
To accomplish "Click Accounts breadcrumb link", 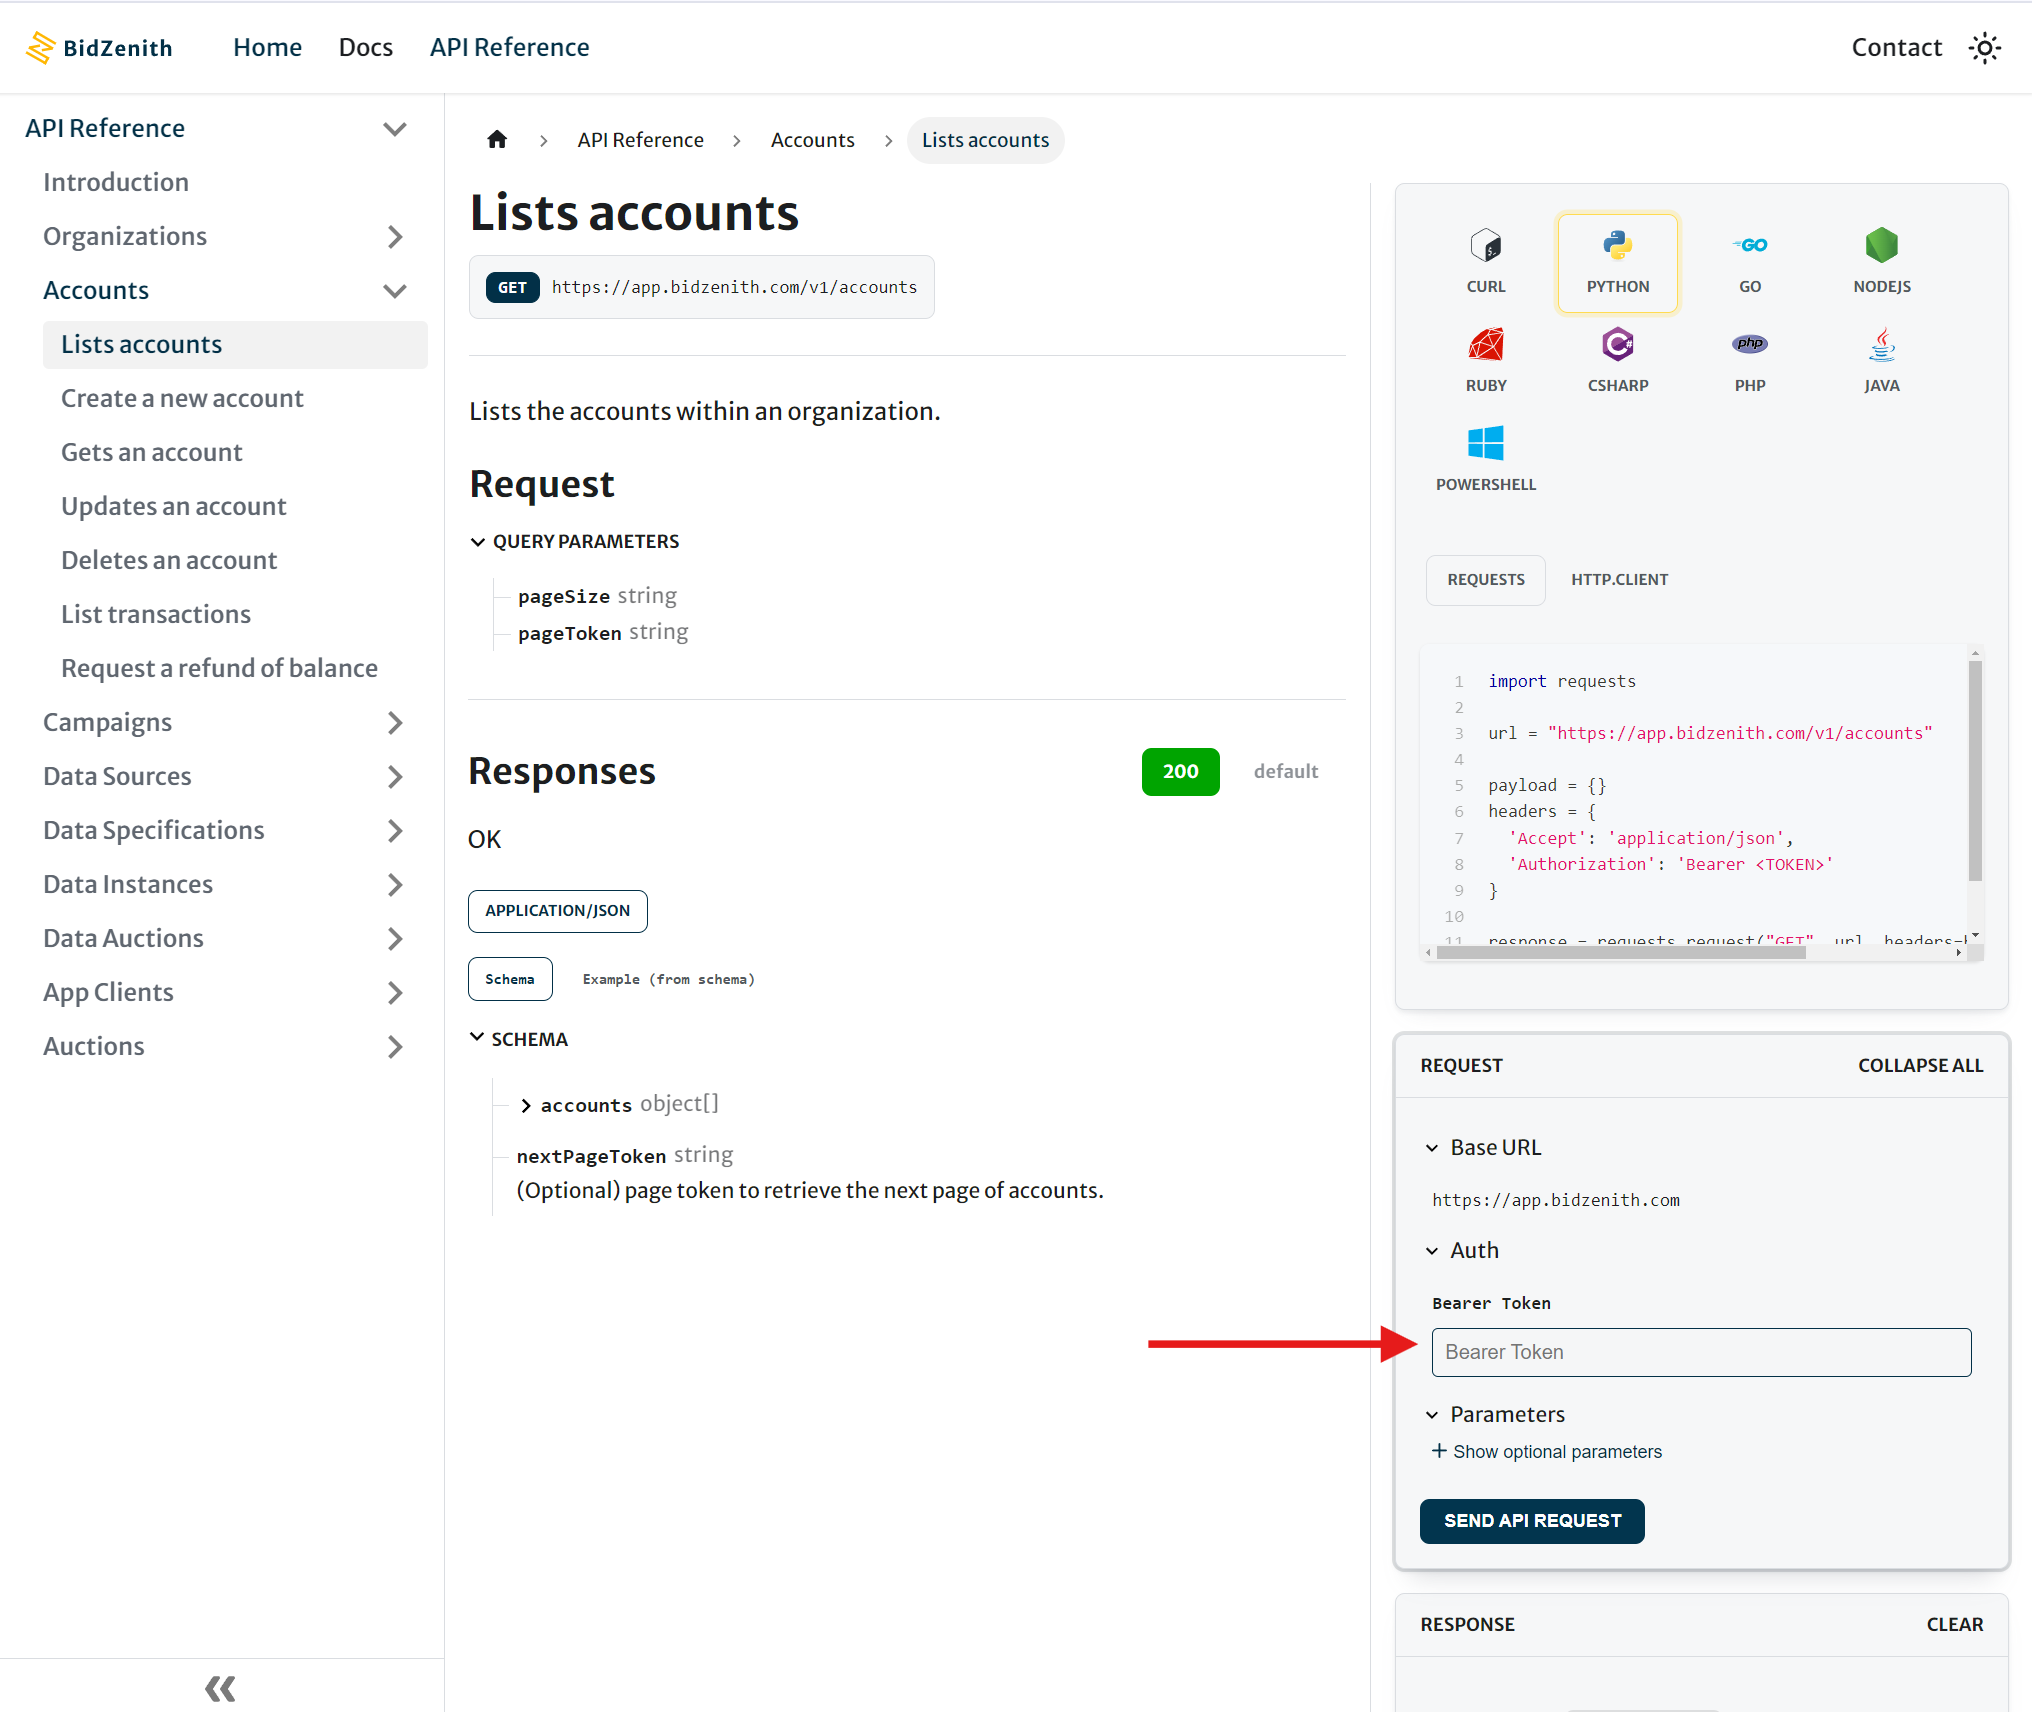I will tap(812, 140).
